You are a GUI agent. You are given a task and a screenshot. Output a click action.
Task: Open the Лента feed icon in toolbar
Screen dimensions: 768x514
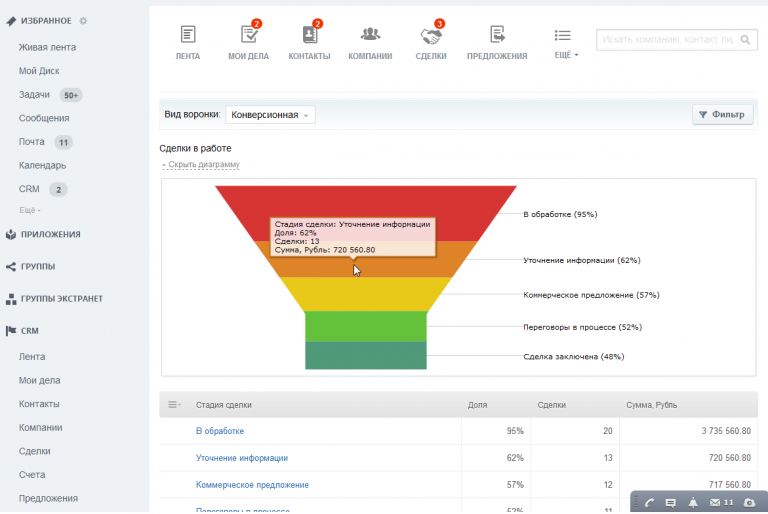[x=187, y=37]
